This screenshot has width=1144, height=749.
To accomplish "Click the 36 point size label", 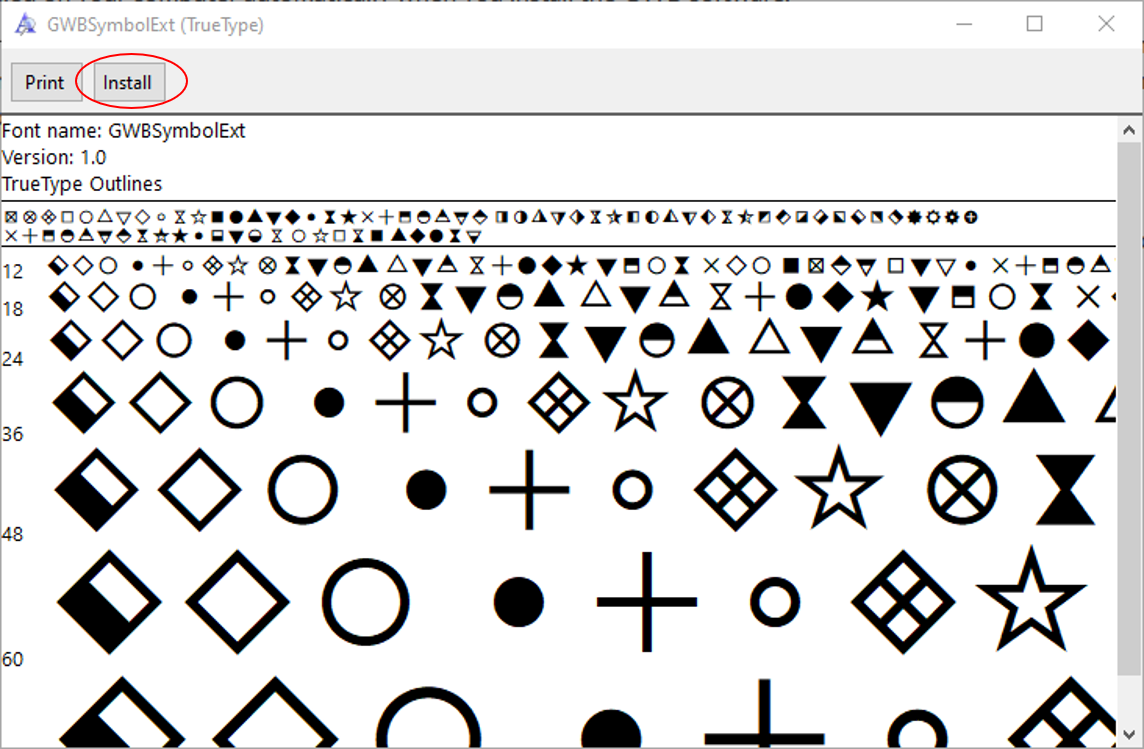I will [12, 435].
